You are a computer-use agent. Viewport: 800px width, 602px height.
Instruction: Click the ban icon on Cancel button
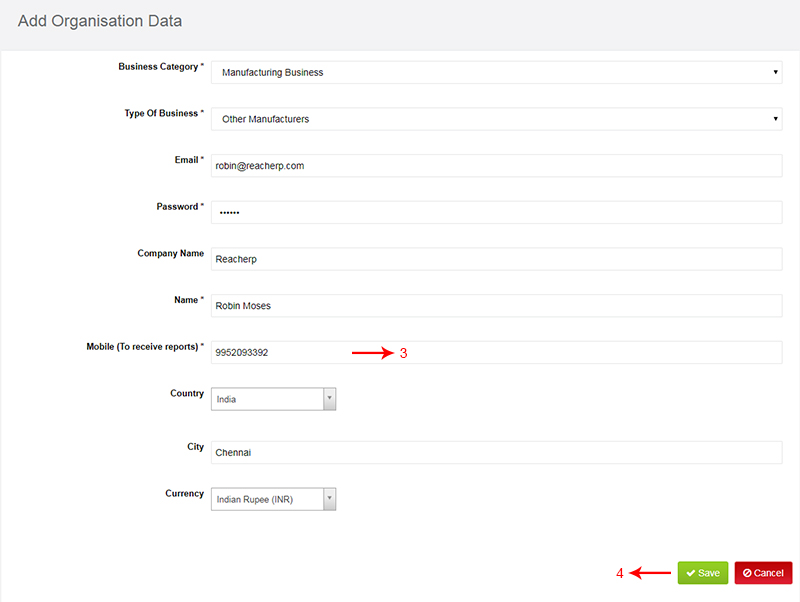(747, 573)
